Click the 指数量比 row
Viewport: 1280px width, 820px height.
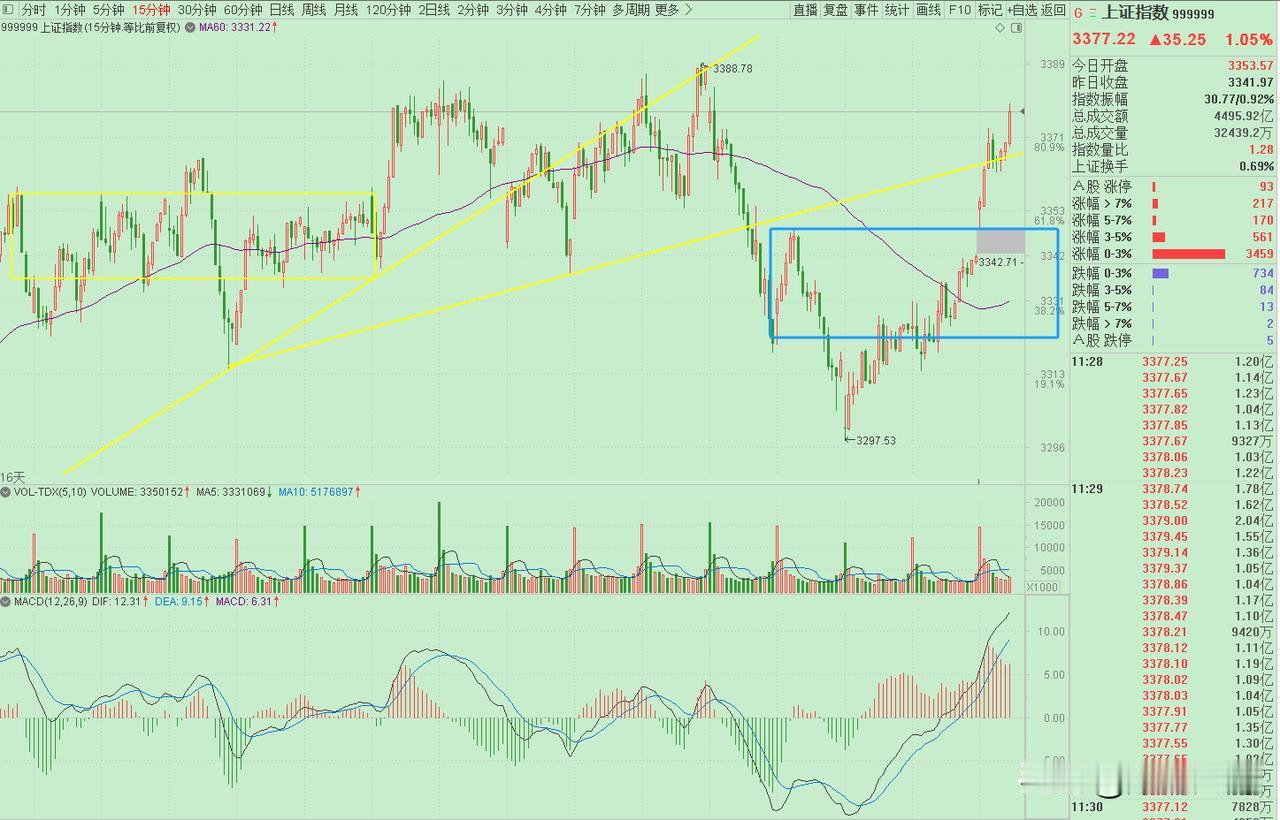(1173, 150)
